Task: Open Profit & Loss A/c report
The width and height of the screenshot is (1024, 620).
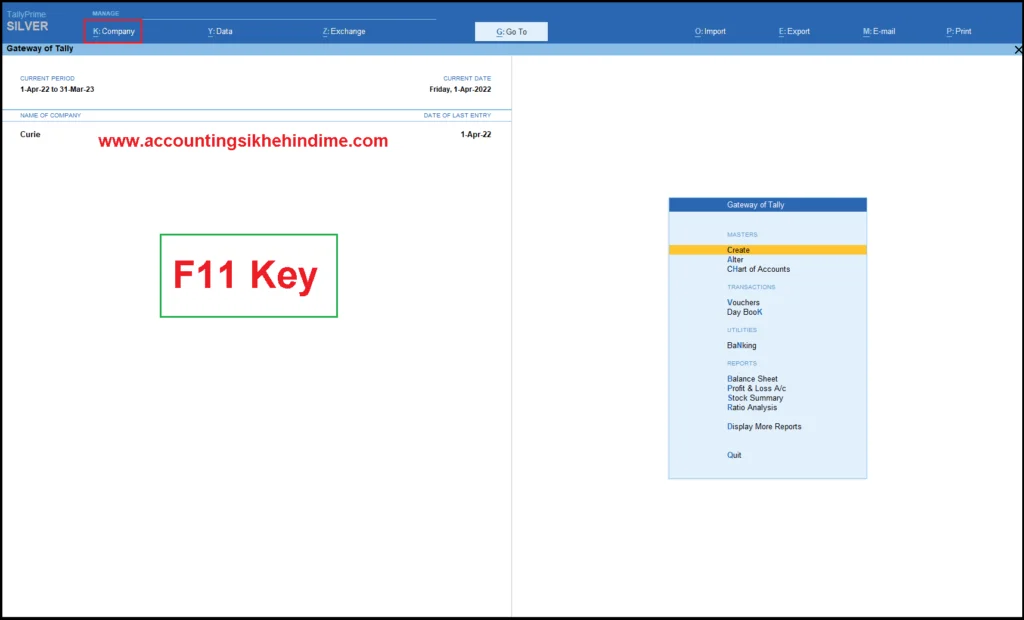Action: 756,388
